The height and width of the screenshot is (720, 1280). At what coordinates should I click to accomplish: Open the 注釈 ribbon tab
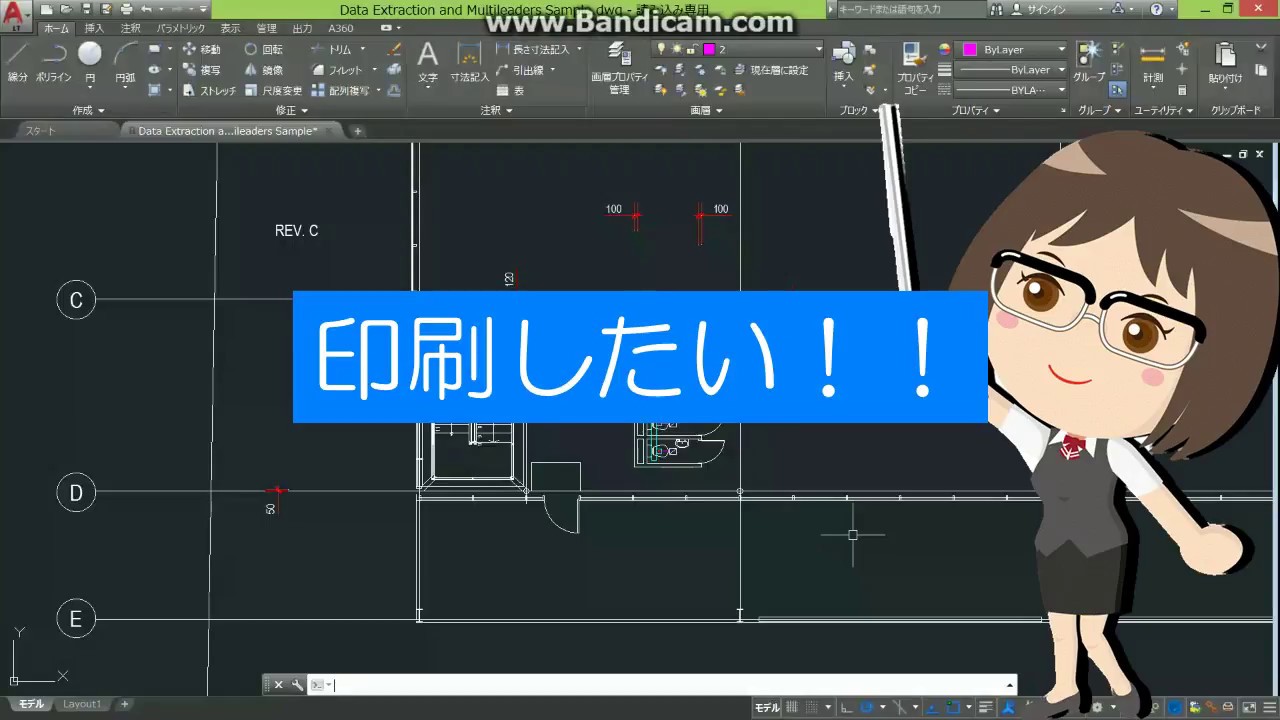coord(130,28)
